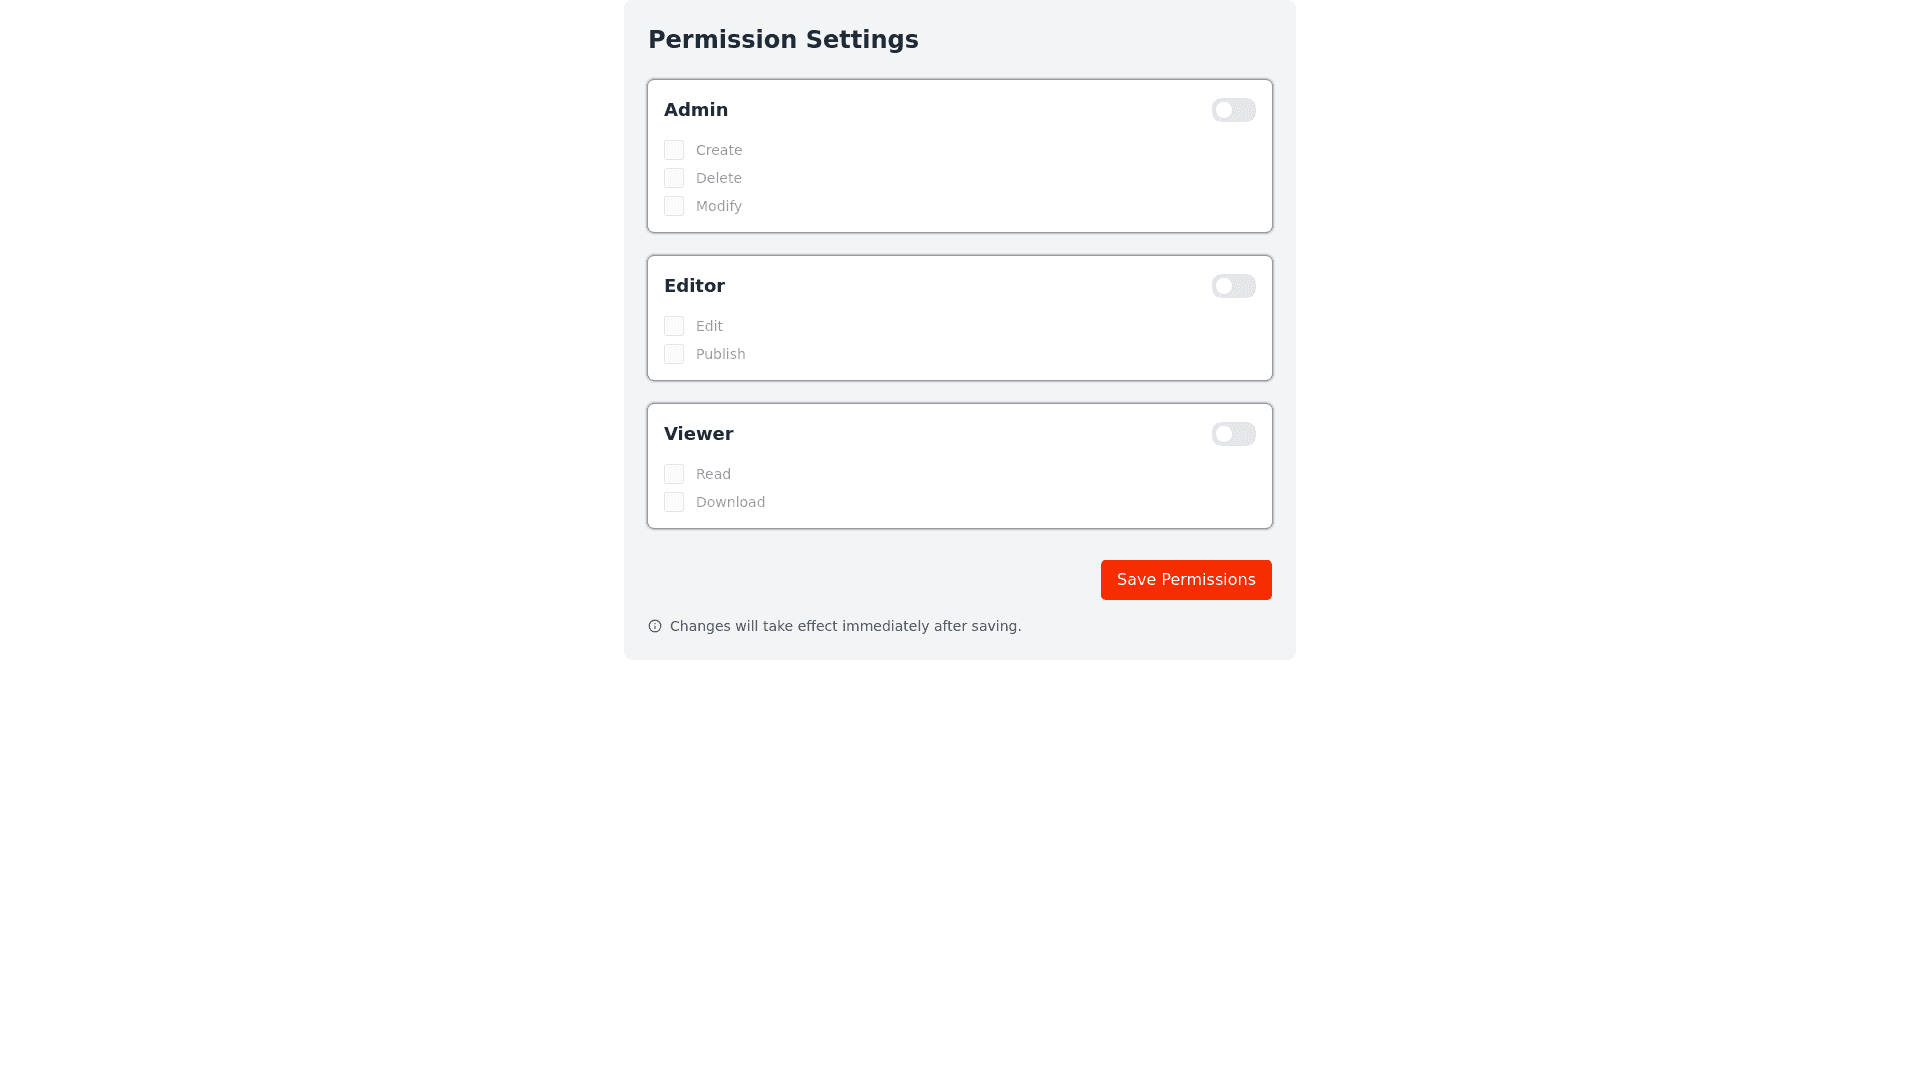Turn on the Editor role switch

(x=1233, y=286)
